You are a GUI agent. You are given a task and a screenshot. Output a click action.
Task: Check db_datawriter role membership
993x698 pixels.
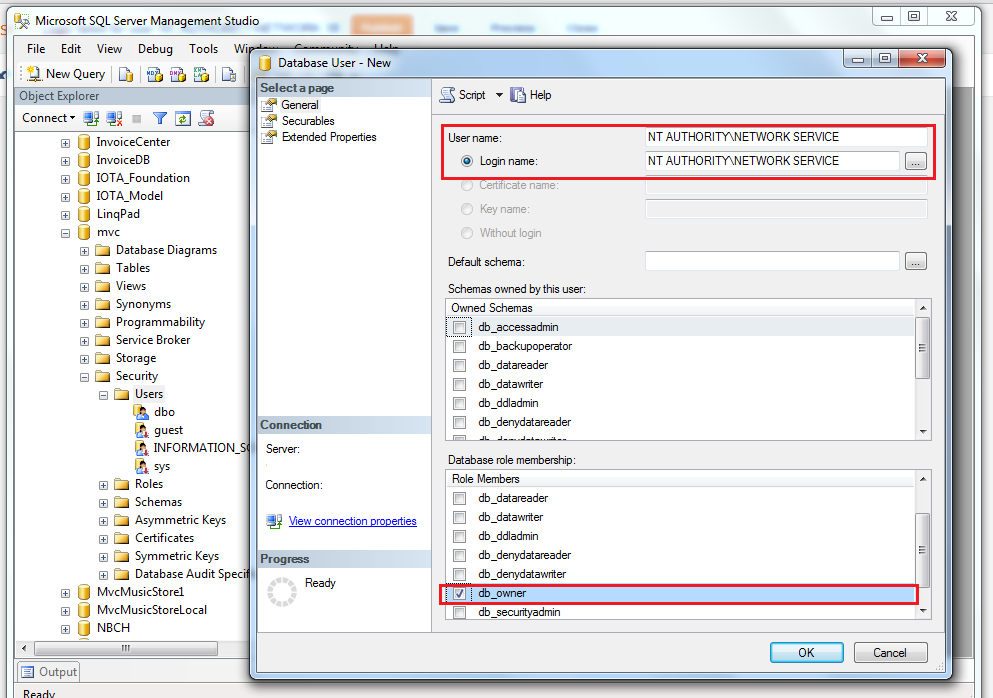[x=460, y=517]
